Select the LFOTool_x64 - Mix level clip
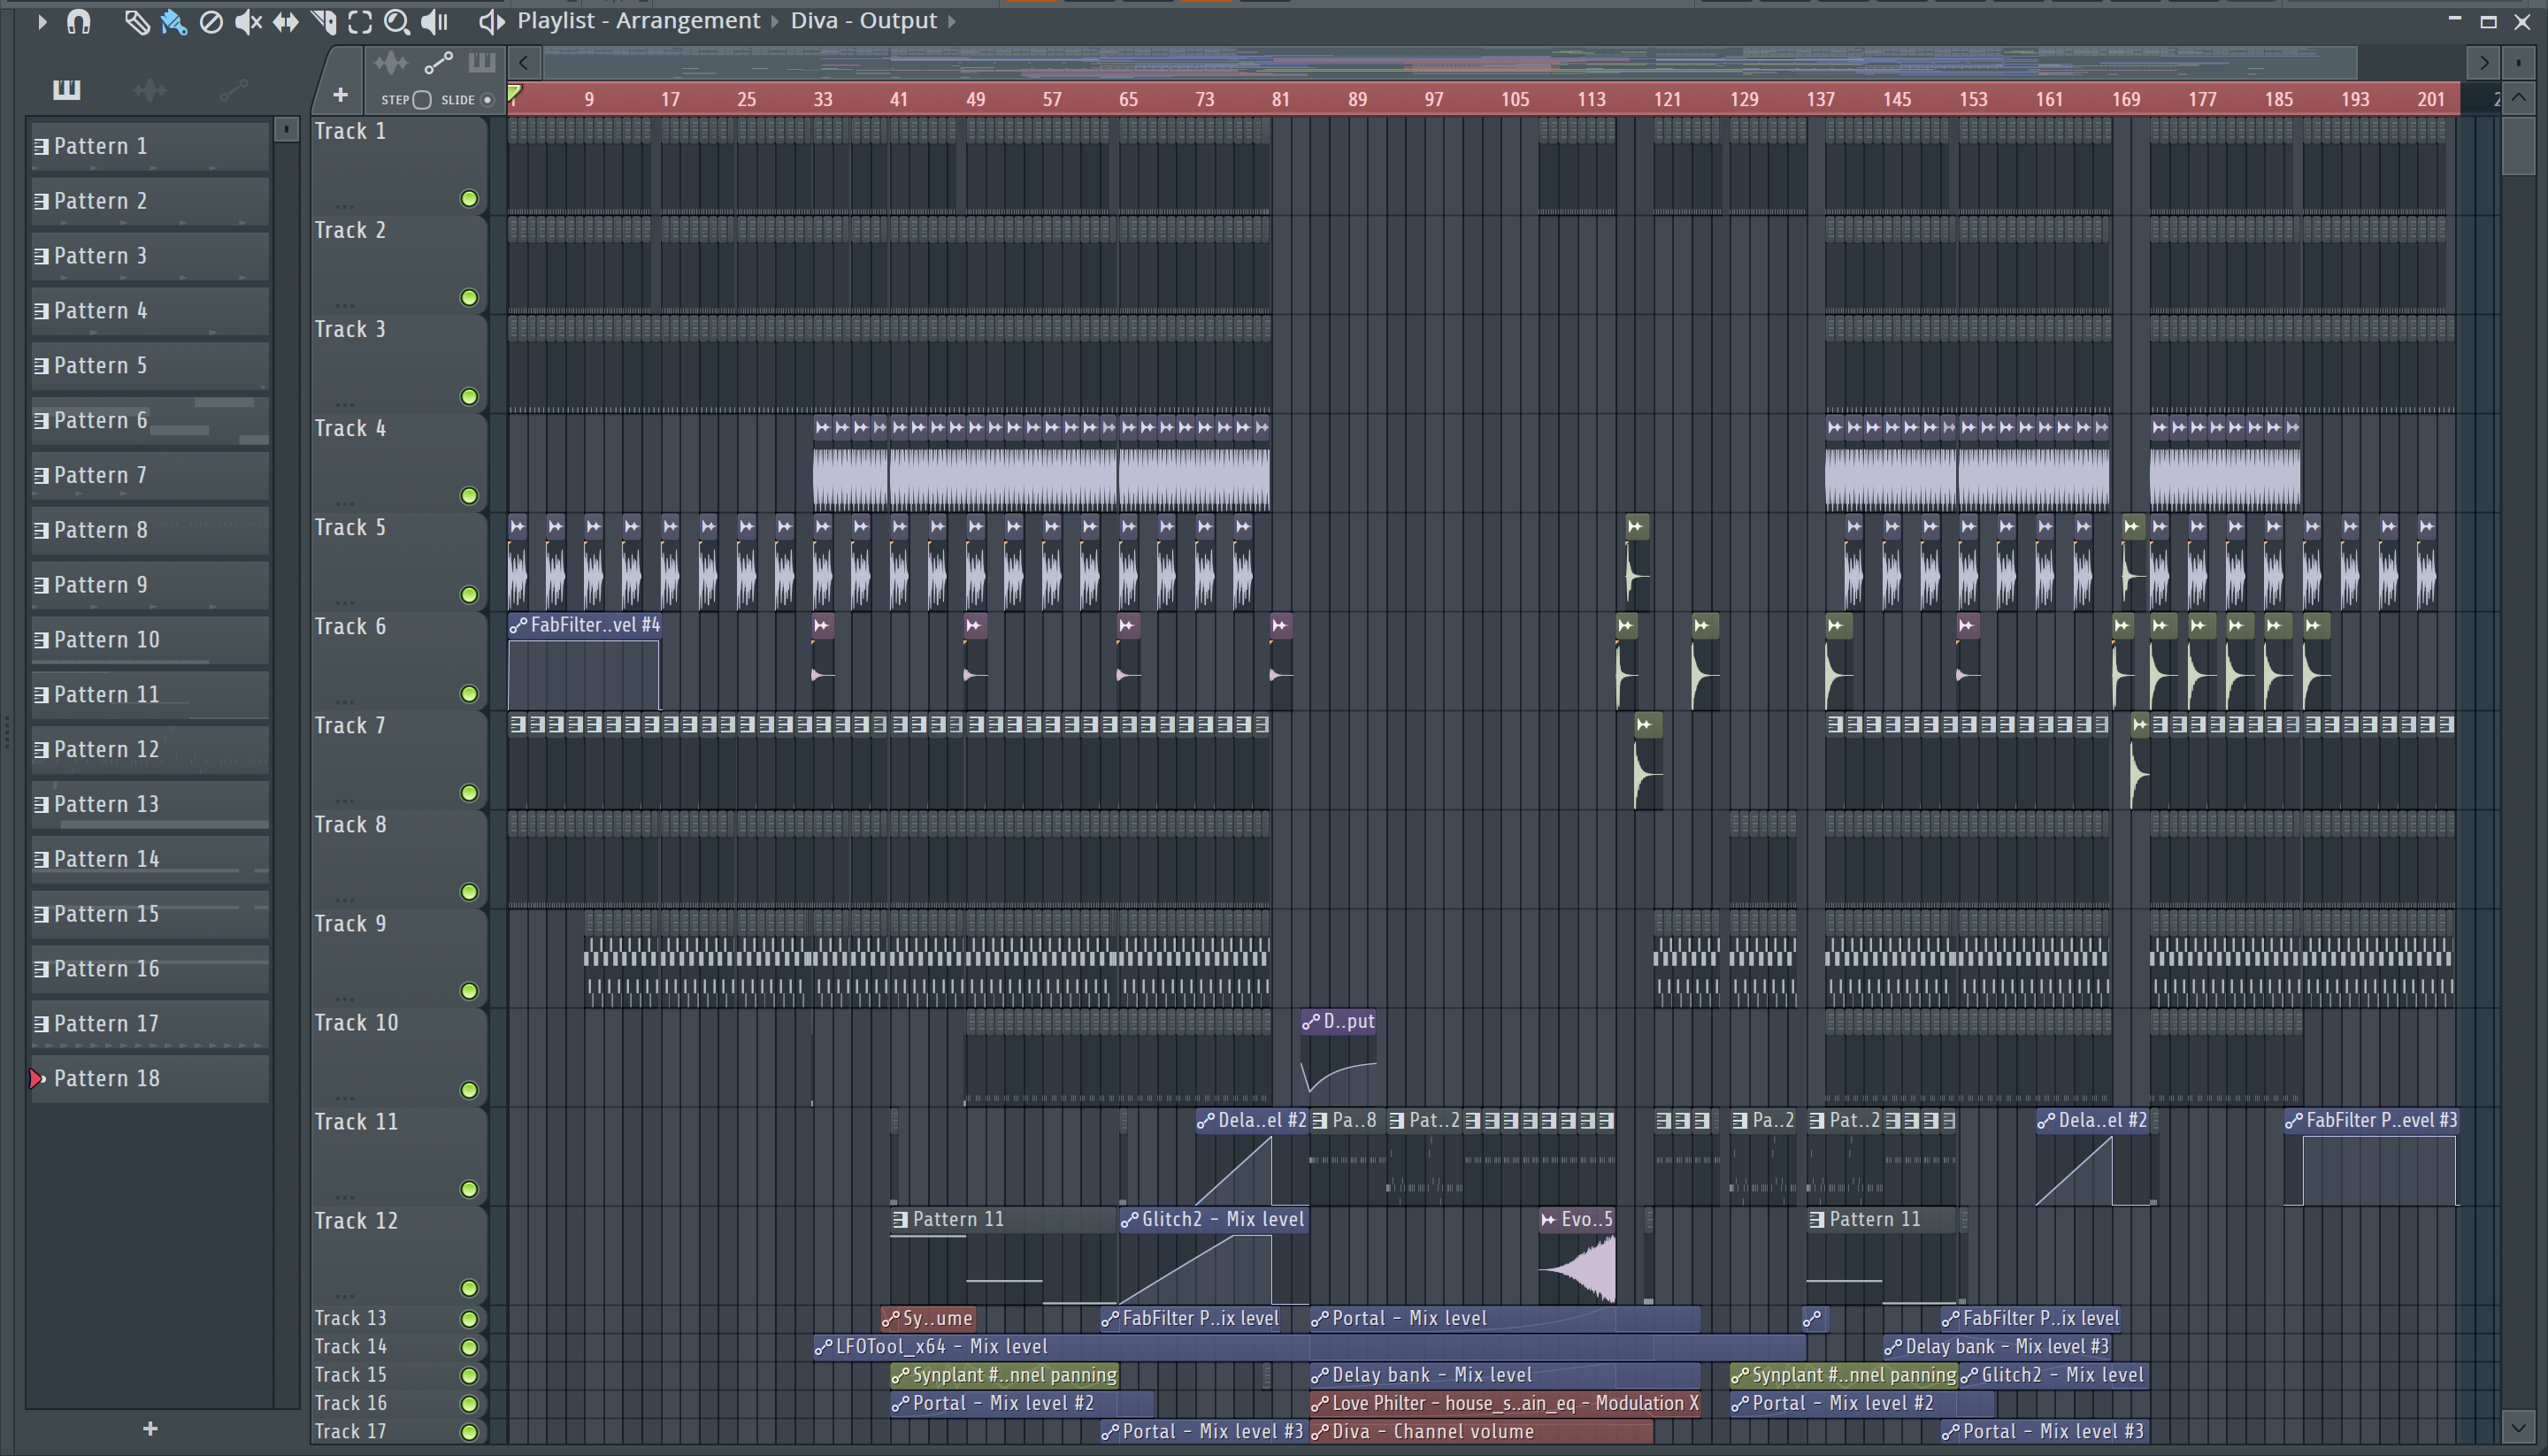This screenshot has height=1456, width=2548. tap(1310, 1347)
